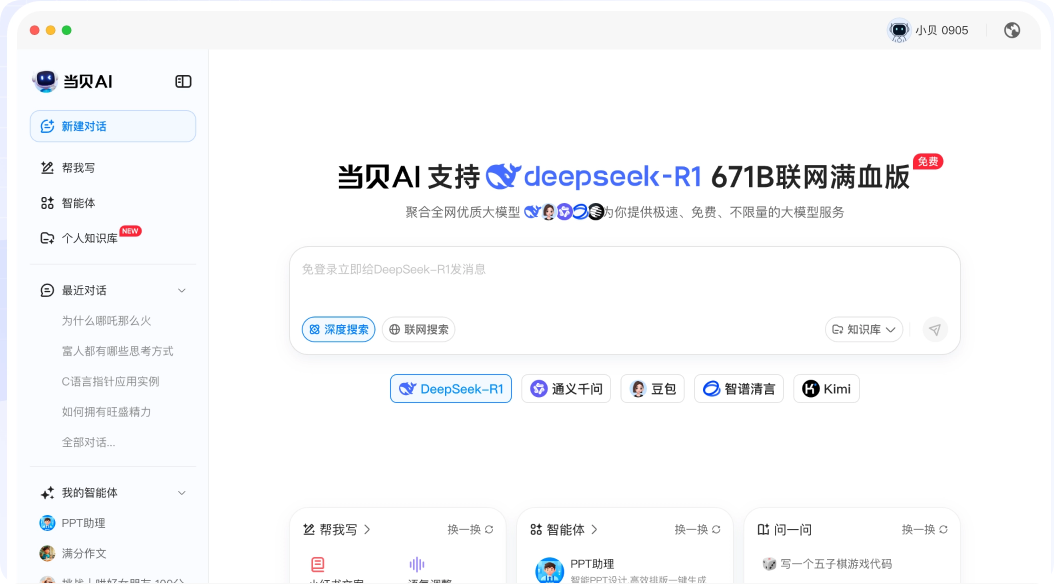Select the 智谱清言 model
Viewport: 1054px width, 584px height.
coord(739,388)
